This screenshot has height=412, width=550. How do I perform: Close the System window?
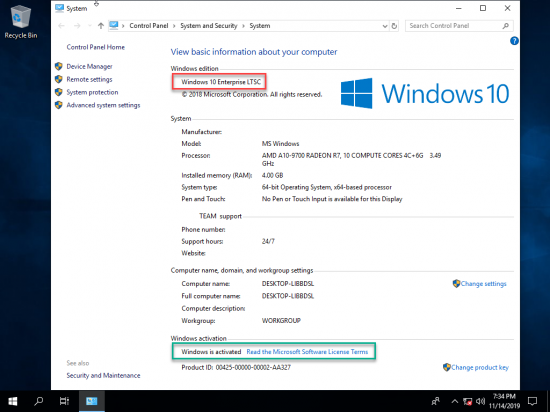click(x=507, y=8)
